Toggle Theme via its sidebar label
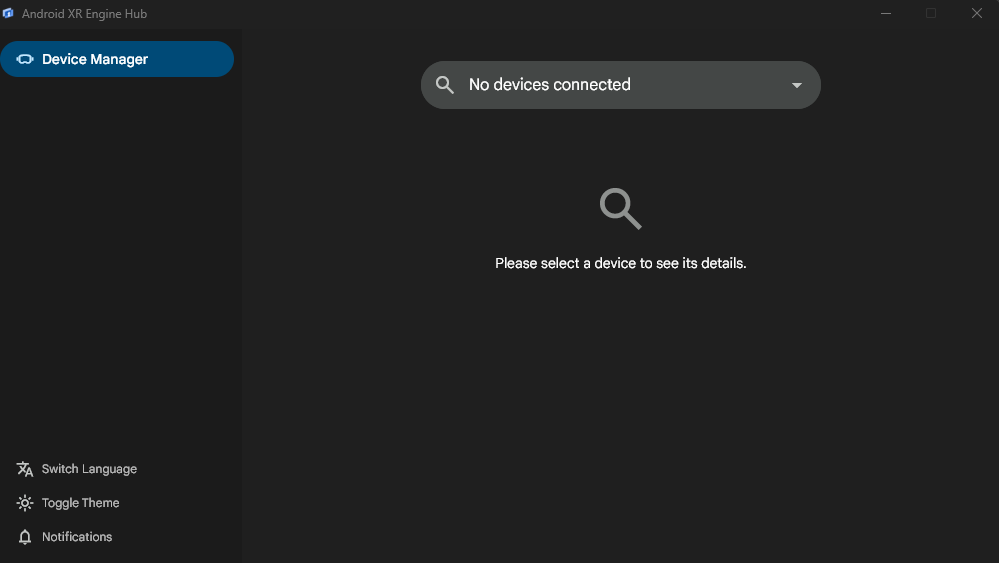 80,503
